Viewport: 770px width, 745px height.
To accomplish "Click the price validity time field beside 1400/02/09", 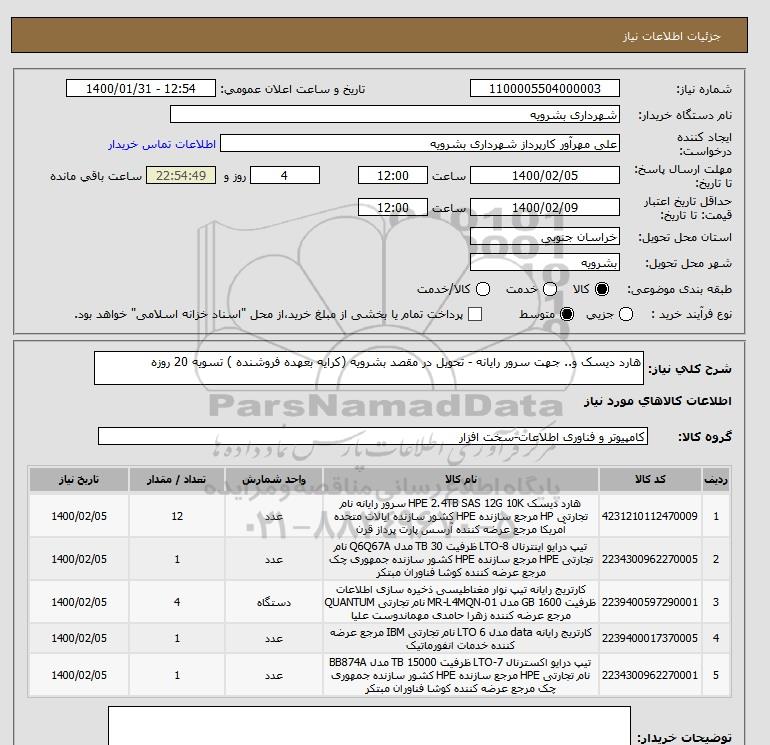I will [393, 207].
